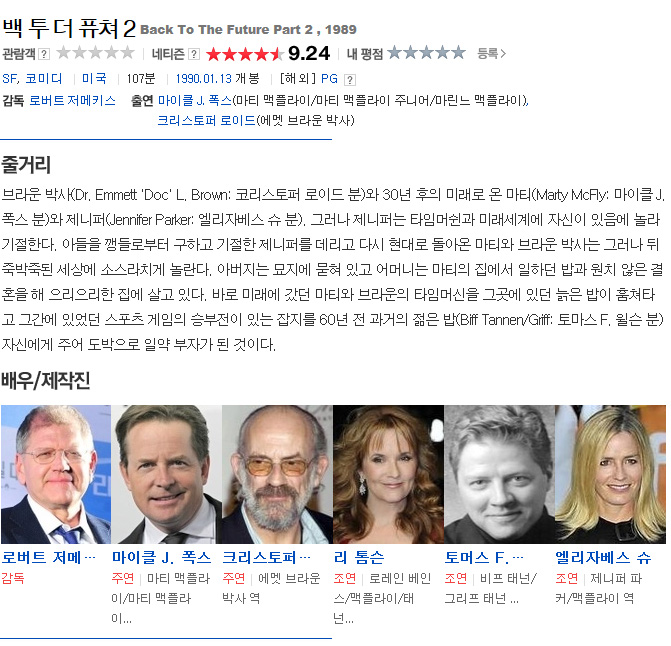Open the 리 톰슨 name link
Viewport: 671px width, 646px height.
(x=359, y=557)
